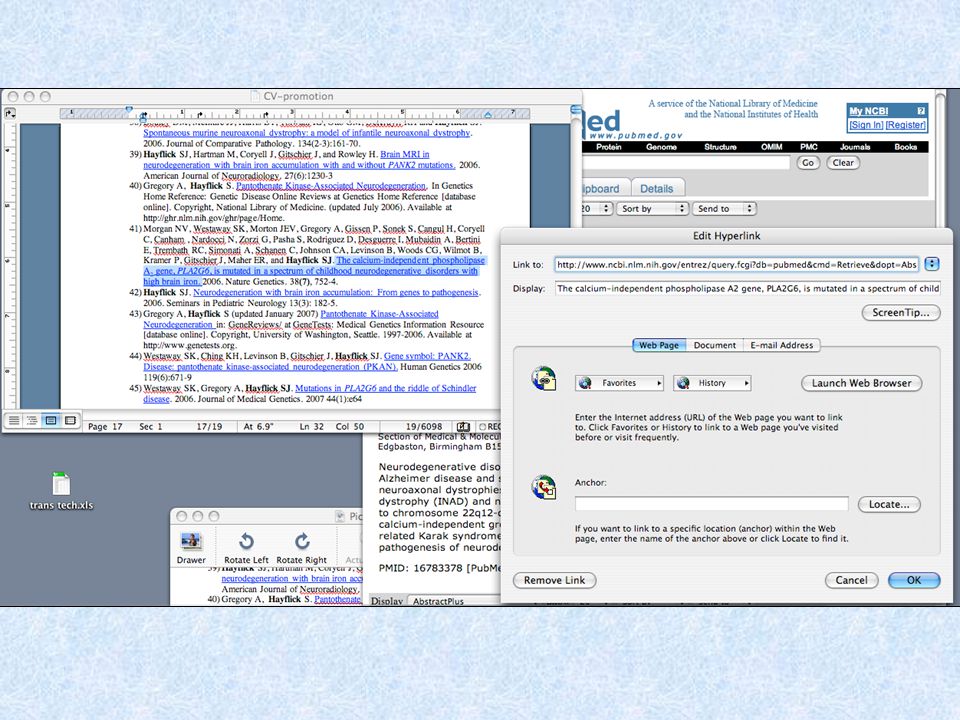This screenshot has height=720, width=960.
Task: Open trans tech.xls file on desktop
Action: coord(61,491)
